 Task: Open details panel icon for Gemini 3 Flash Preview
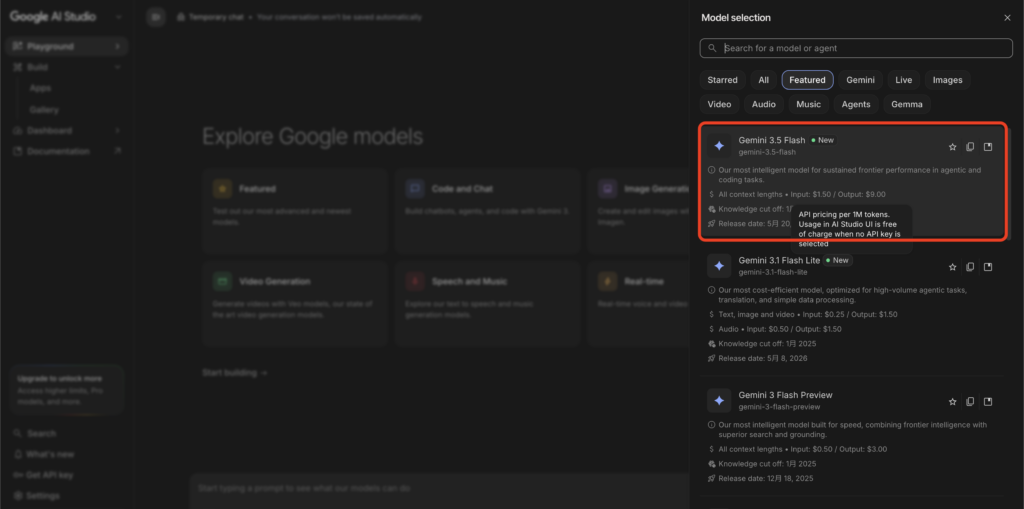pyautogui.click(x=988, y=401)
